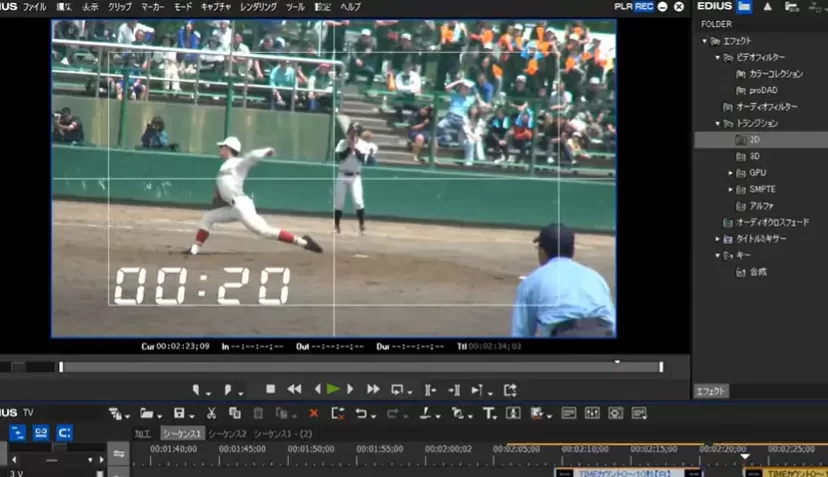This screenshot has height=477, width=828.
Task: Collapse the ビデオフィルター folder
Action: 718,58
